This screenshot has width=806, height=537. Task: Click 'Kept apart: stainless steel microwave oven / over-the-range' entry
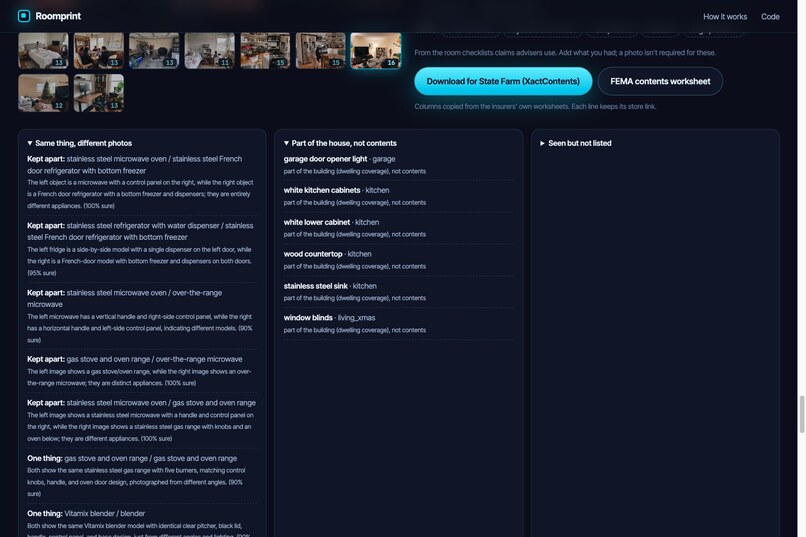click(x=142, y=316)
